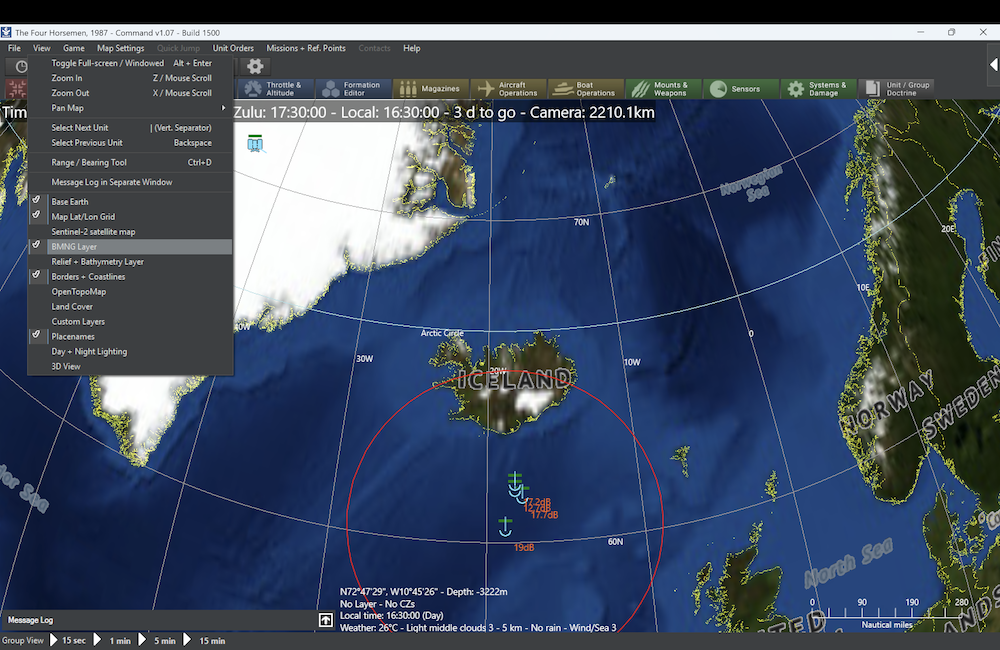Open the File menu

coord(14,48)
